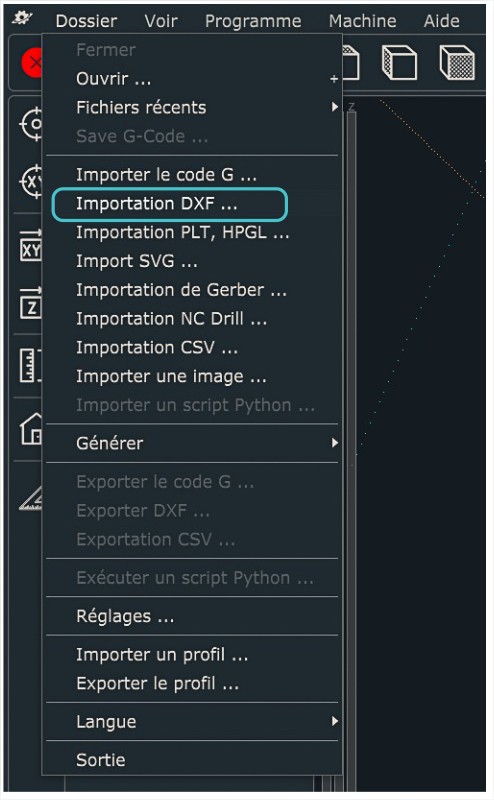Viewport: 494px width, 800px height.
Task: Click the XY offset icon in sidebar
Action: [x=31, y=247]
